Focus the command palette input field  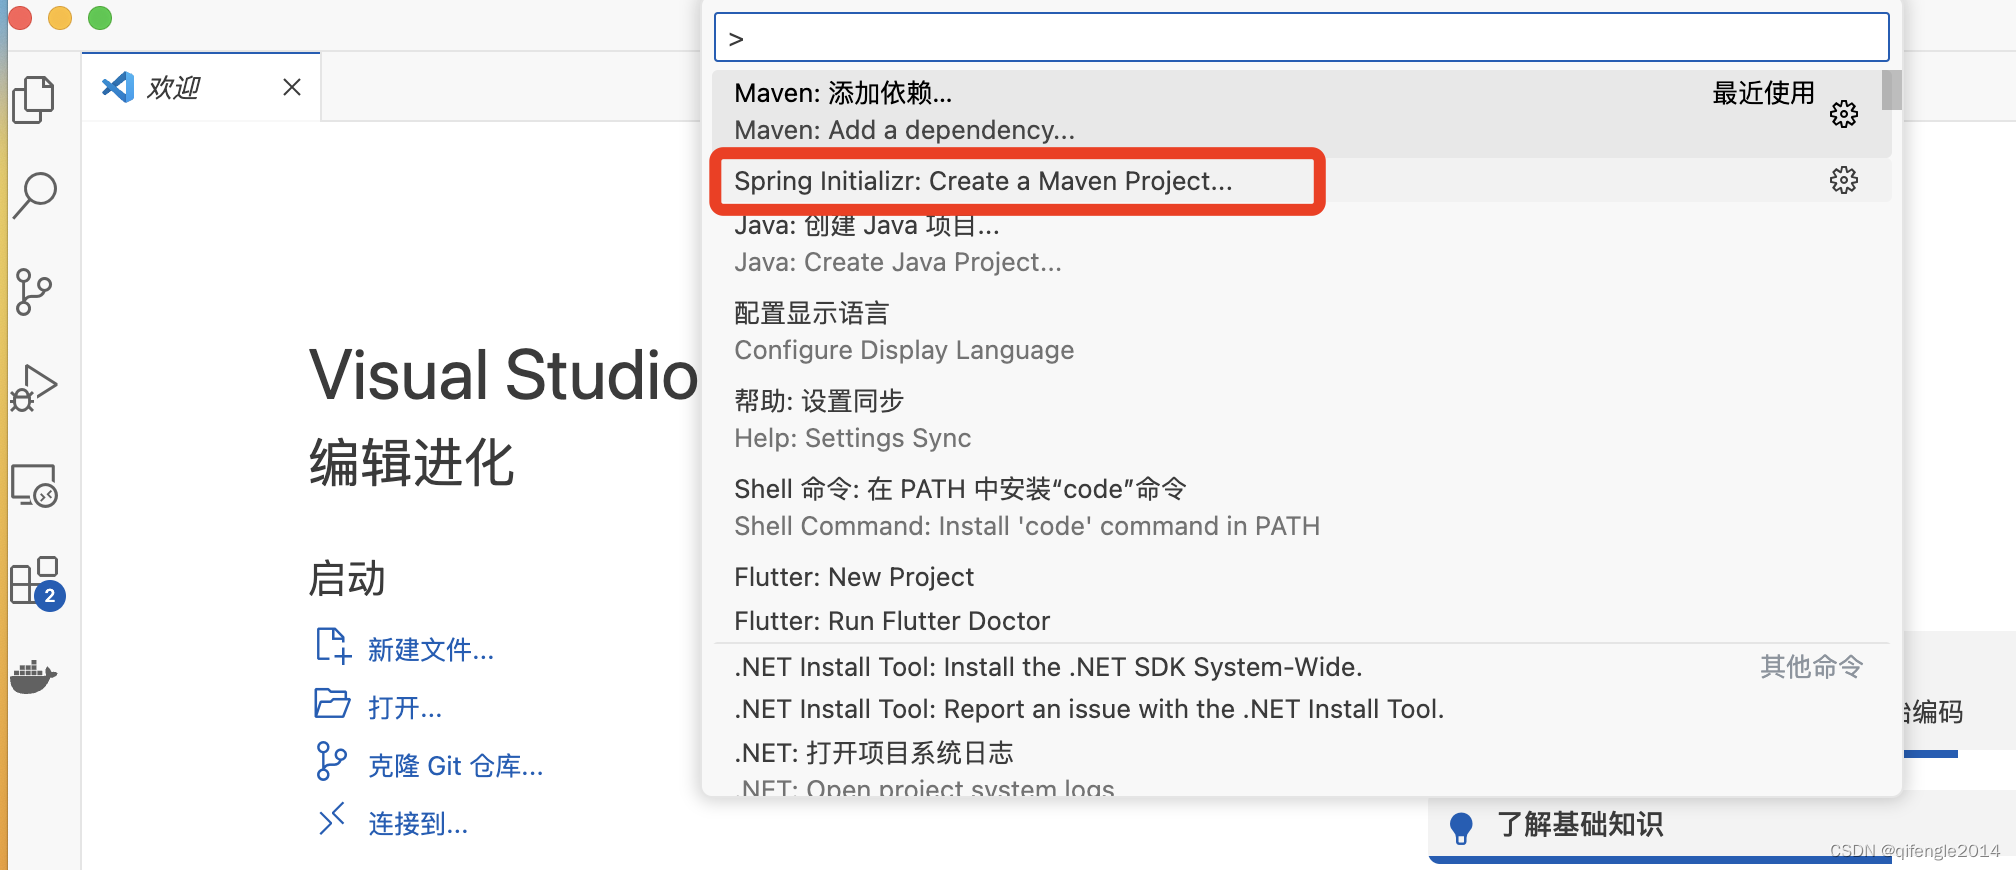coord(1301,38)
